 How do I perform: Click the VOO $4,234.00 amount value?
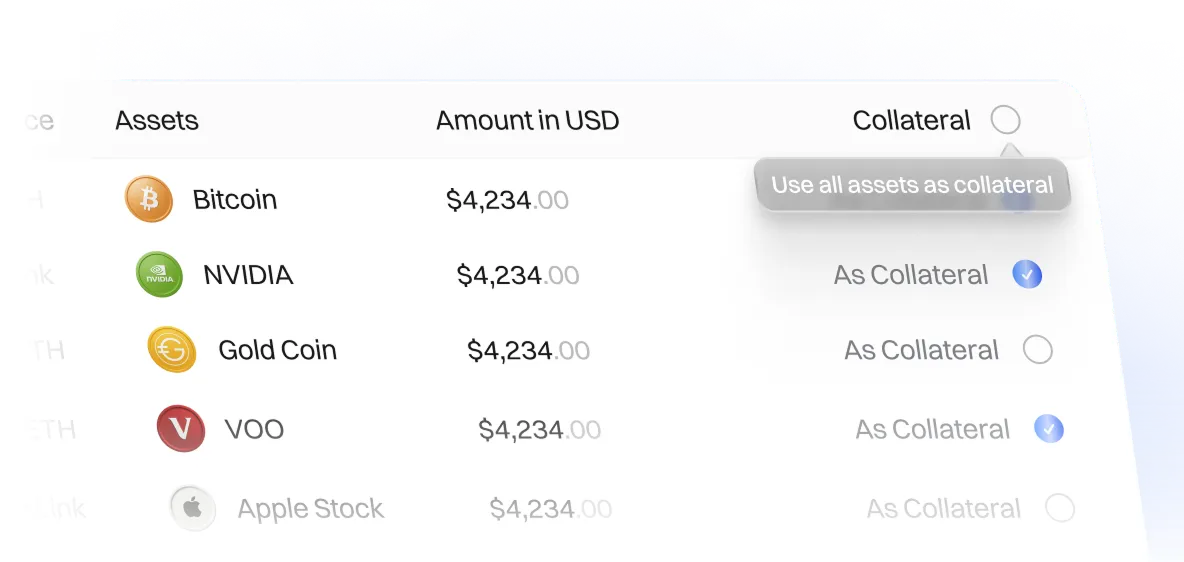[x=539, y=430]
